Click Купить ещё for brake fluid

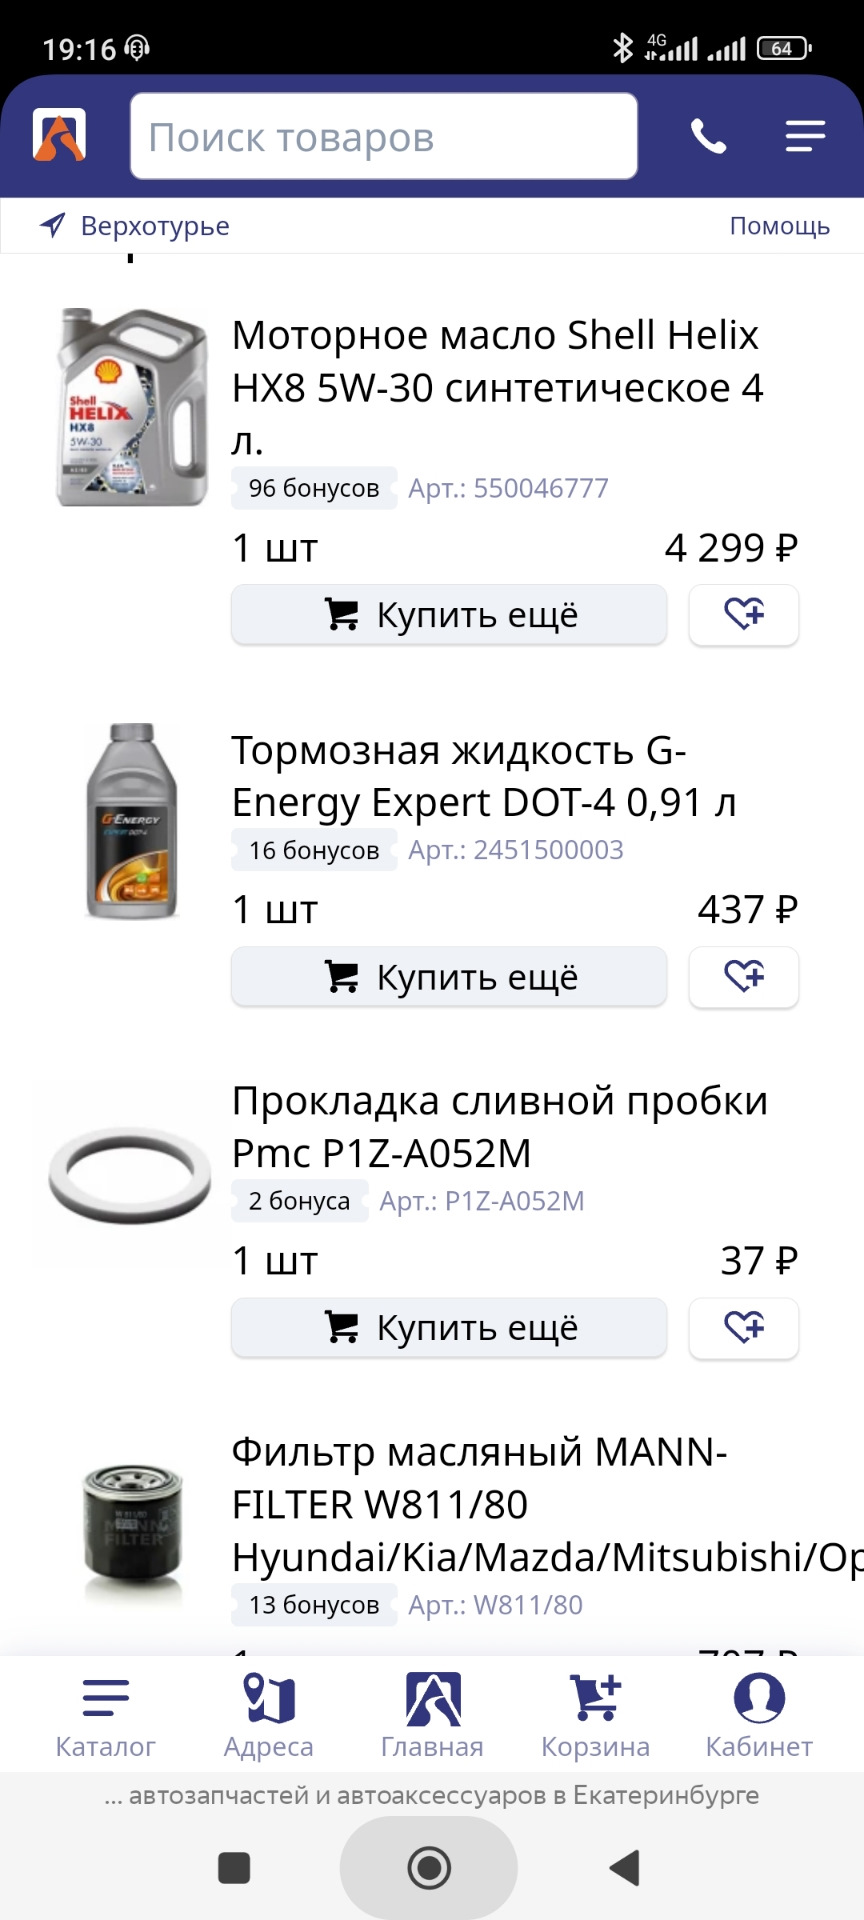449,976
